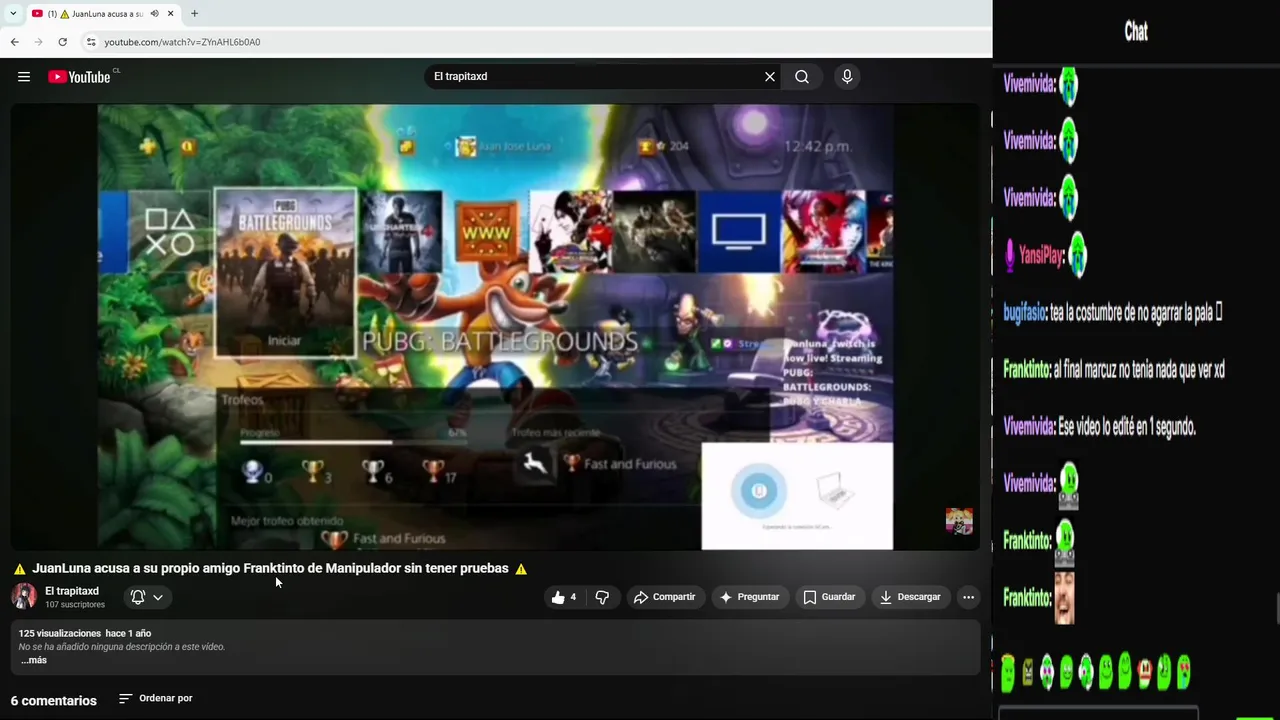1280x720 pixels.
Task: Click the browser back arrow
Action: [14, 42]
